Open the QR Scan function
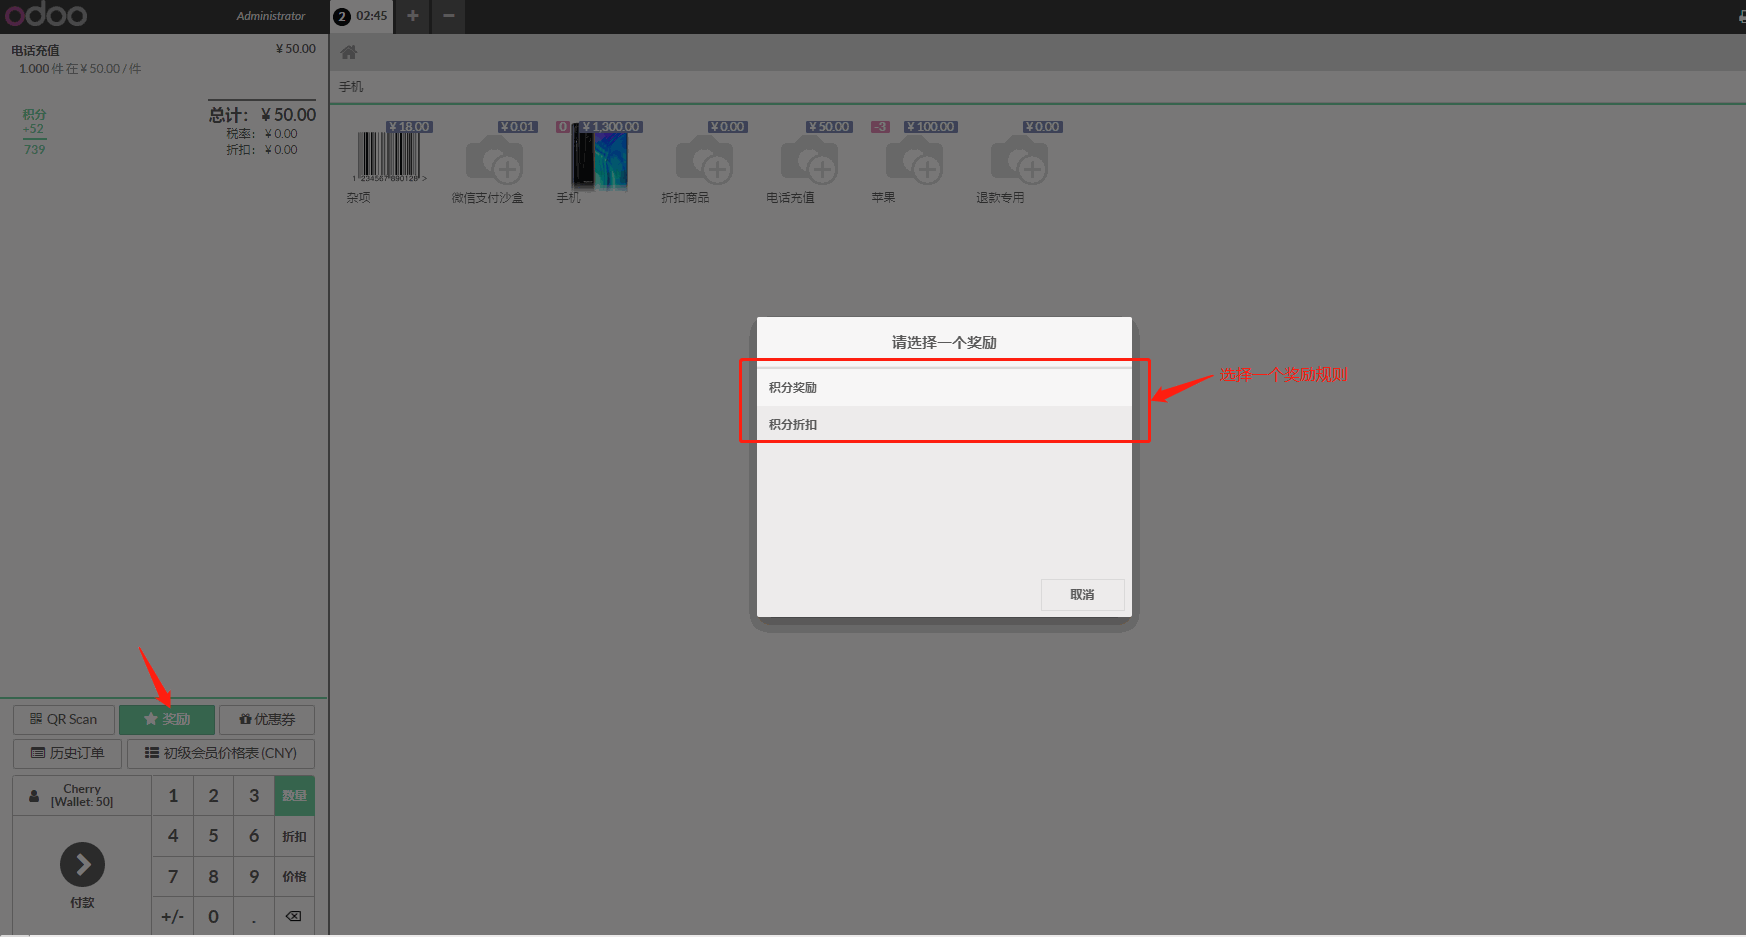Viewport: 1746px width, 937px height. pyautogui.click(x=64, y=720)
